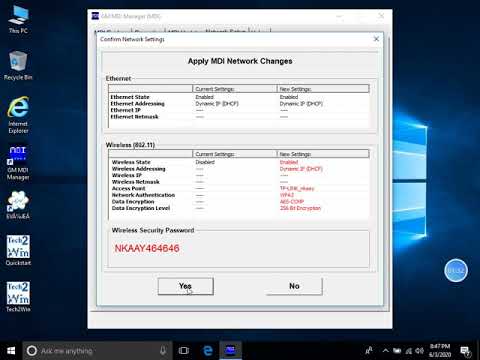This screenshot has width=480, height=360.
Task: Launch Internet Explorer from the desktop
Action: tap(18, 115)
